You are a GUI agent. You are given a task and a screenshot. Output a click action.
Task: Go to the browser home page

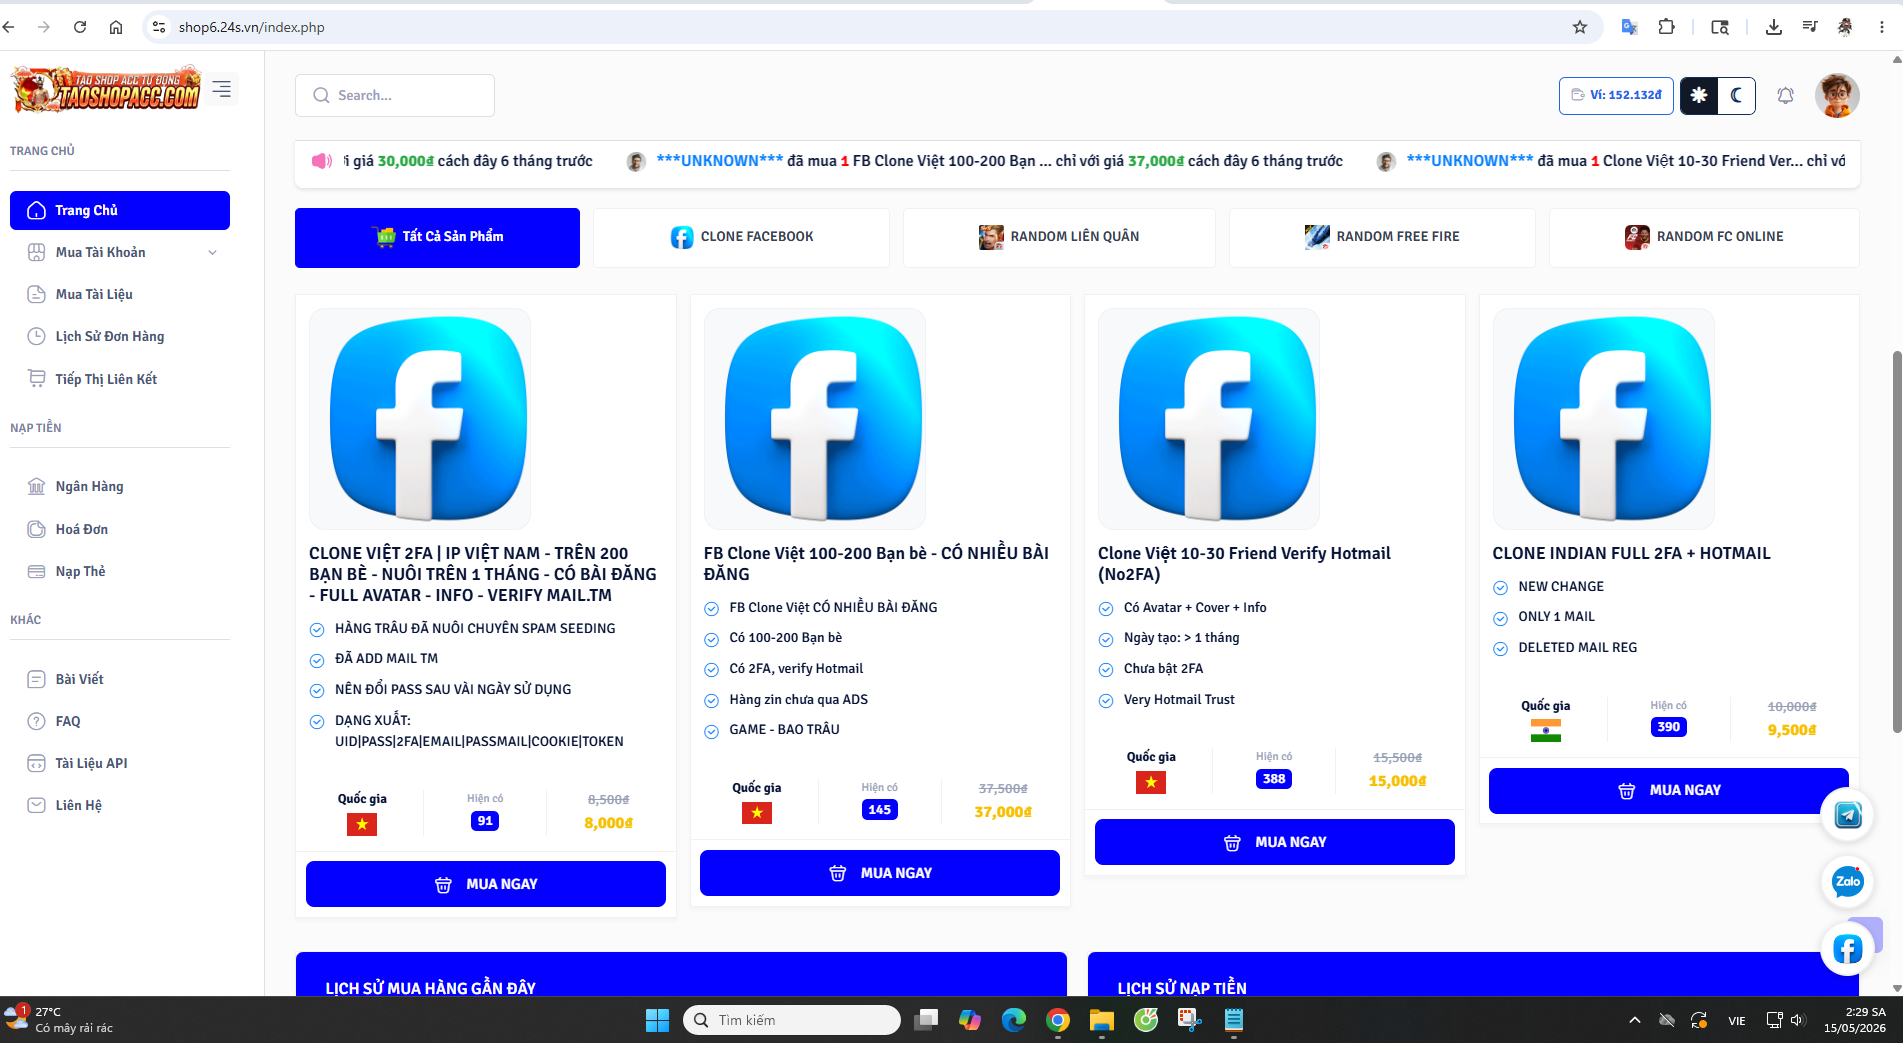click(x=116, y=27)
